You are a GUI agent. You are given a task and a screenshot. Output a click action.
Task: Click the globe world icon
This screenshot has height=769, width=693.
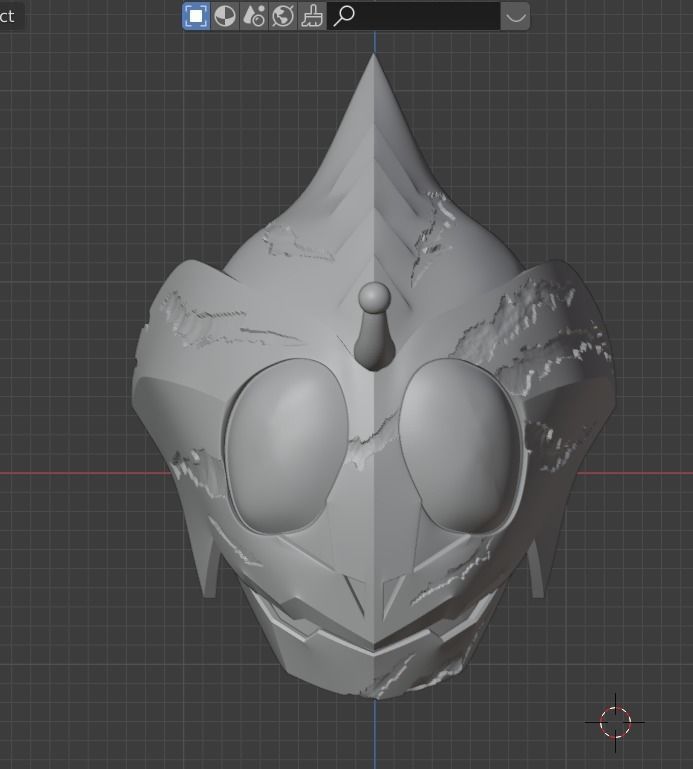283,16
